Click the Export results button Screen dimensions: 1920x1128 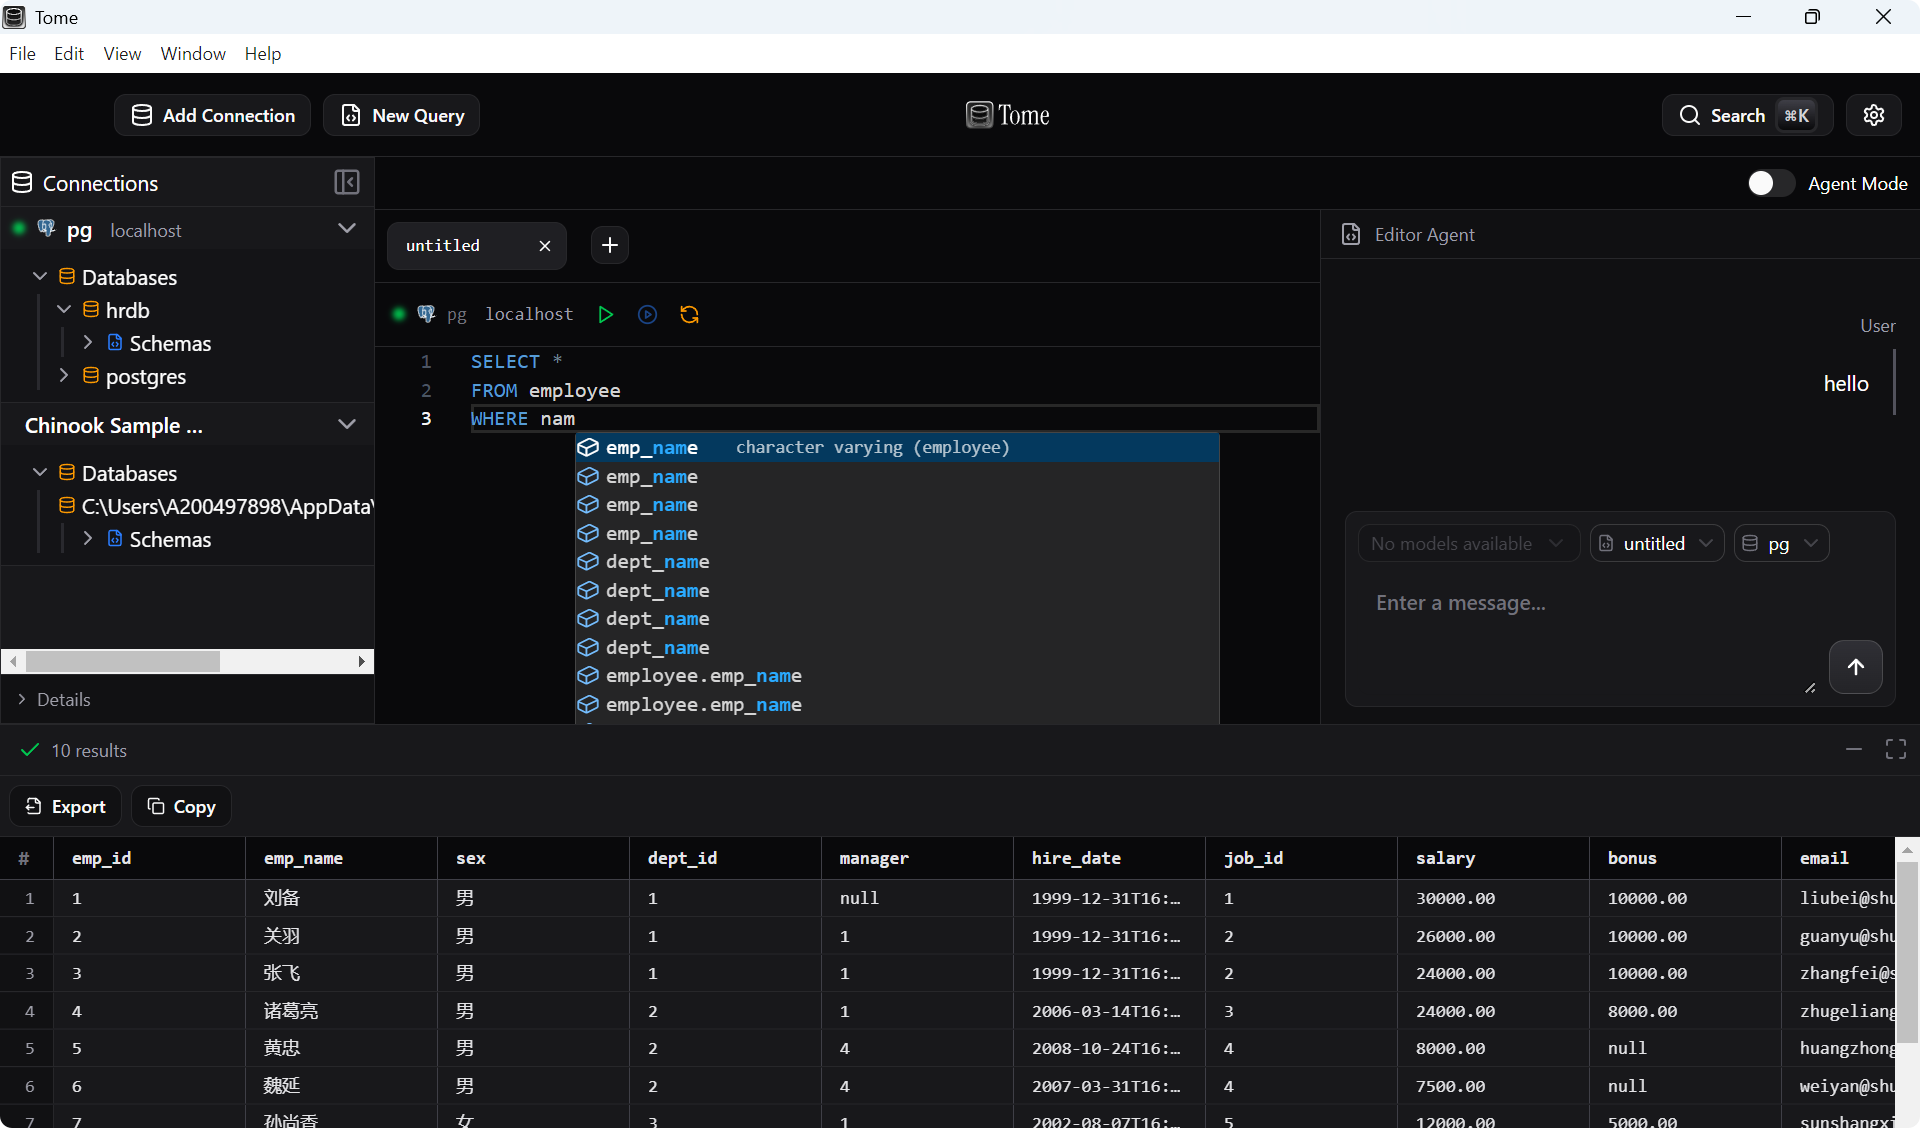click(66, 806)
